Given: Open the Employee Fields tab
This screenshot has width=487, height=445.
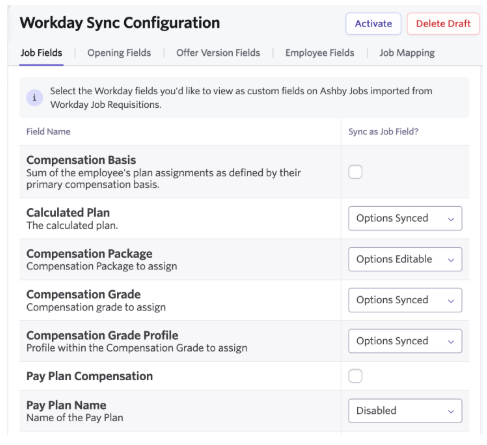Looking at the screenshot, I should [x=320, y=53].
